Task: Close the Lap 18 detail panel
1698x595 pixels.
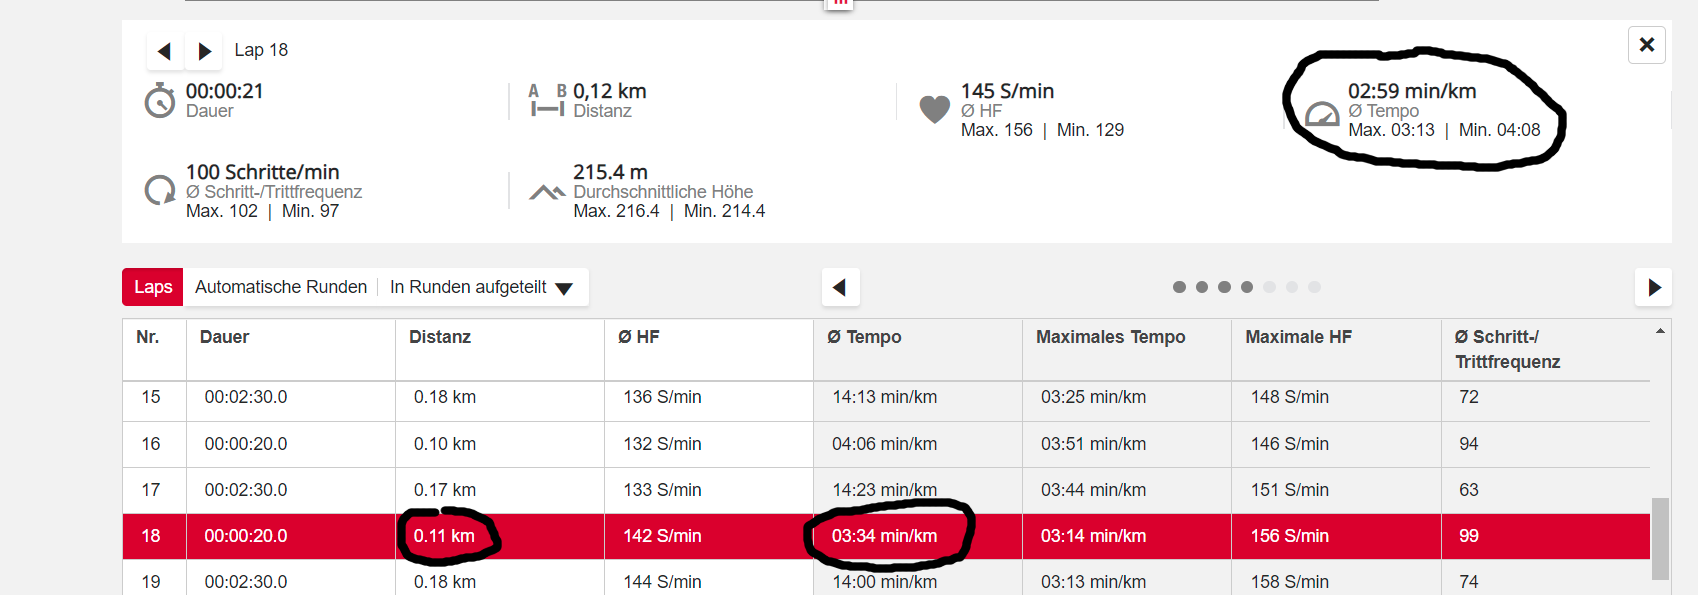Action: click(1646, 45)
